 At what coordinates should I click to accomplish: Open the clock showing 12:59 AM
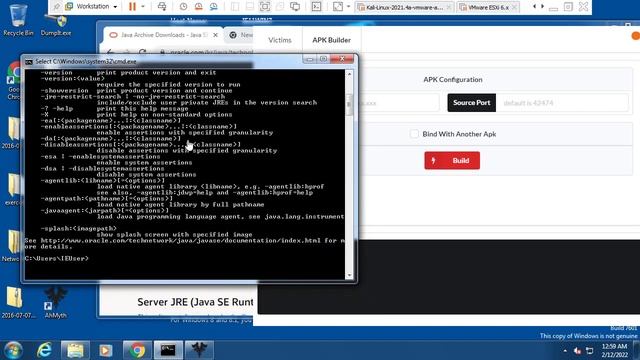pyautogui.click(x=614, y=350)
